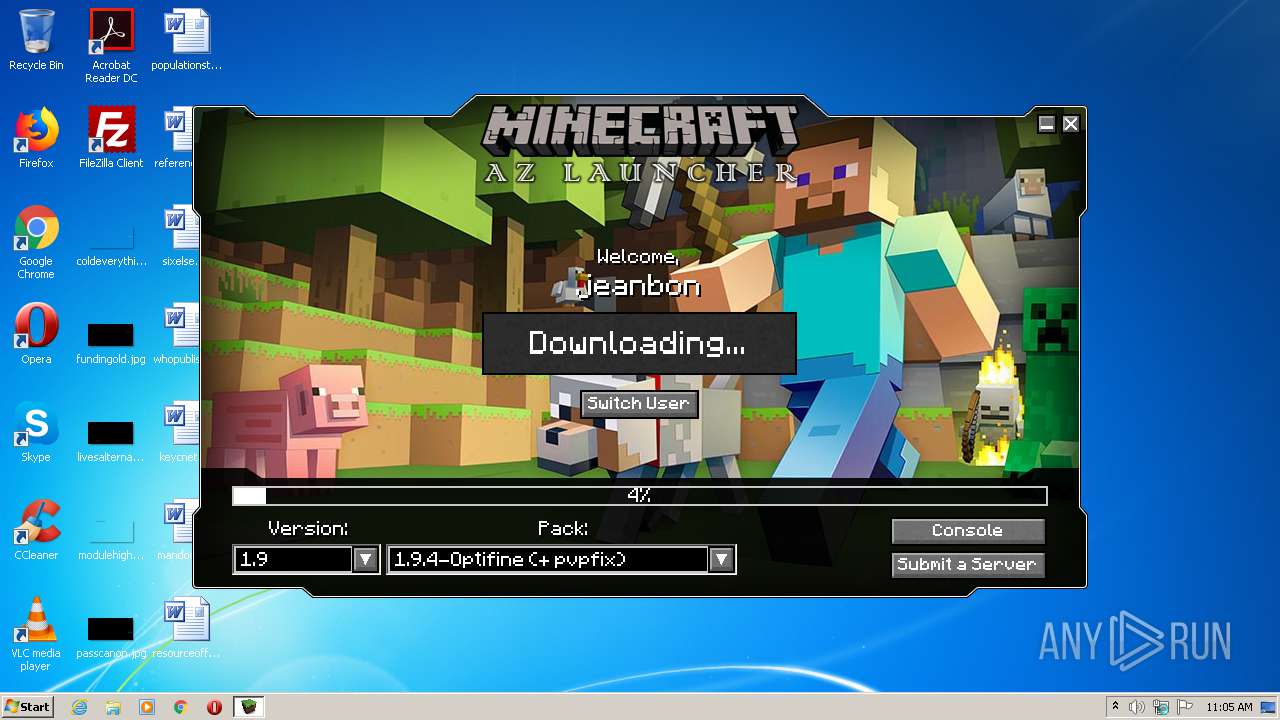Click Opera icon in taskbar
Viewport: 1280px width, 720px height.
214,707
